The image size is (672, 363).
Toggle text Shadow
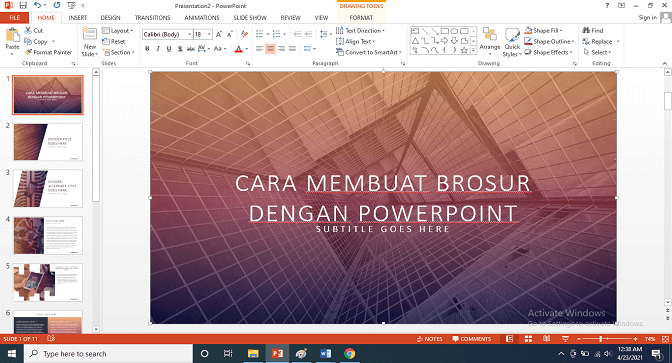point(180,48)
